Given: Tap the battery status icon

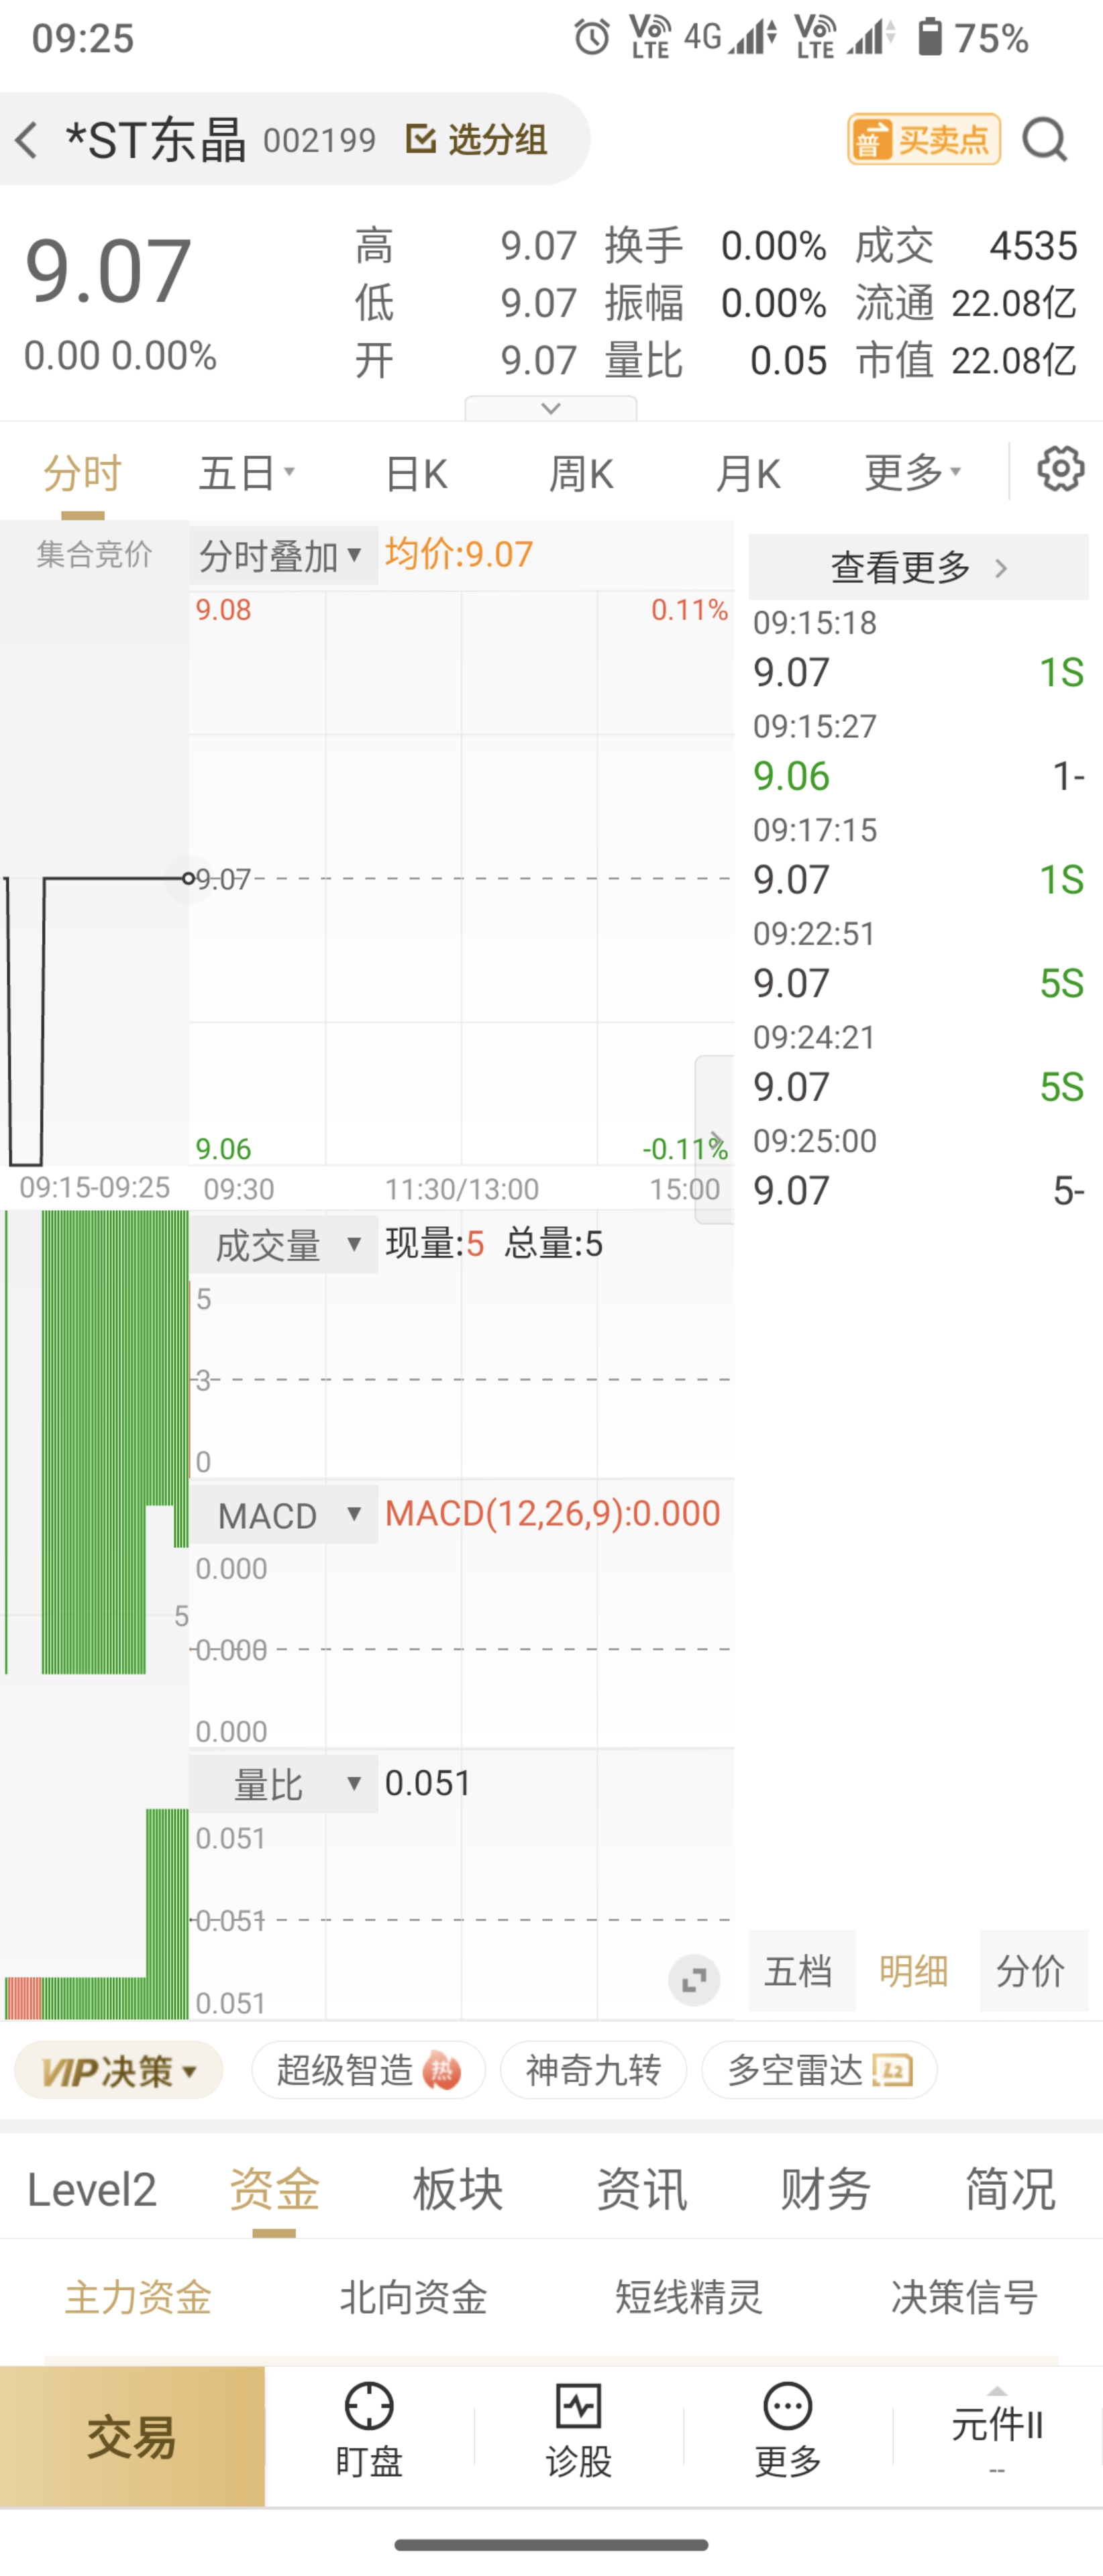Looking at the screenshot, I should pos(930,37).
